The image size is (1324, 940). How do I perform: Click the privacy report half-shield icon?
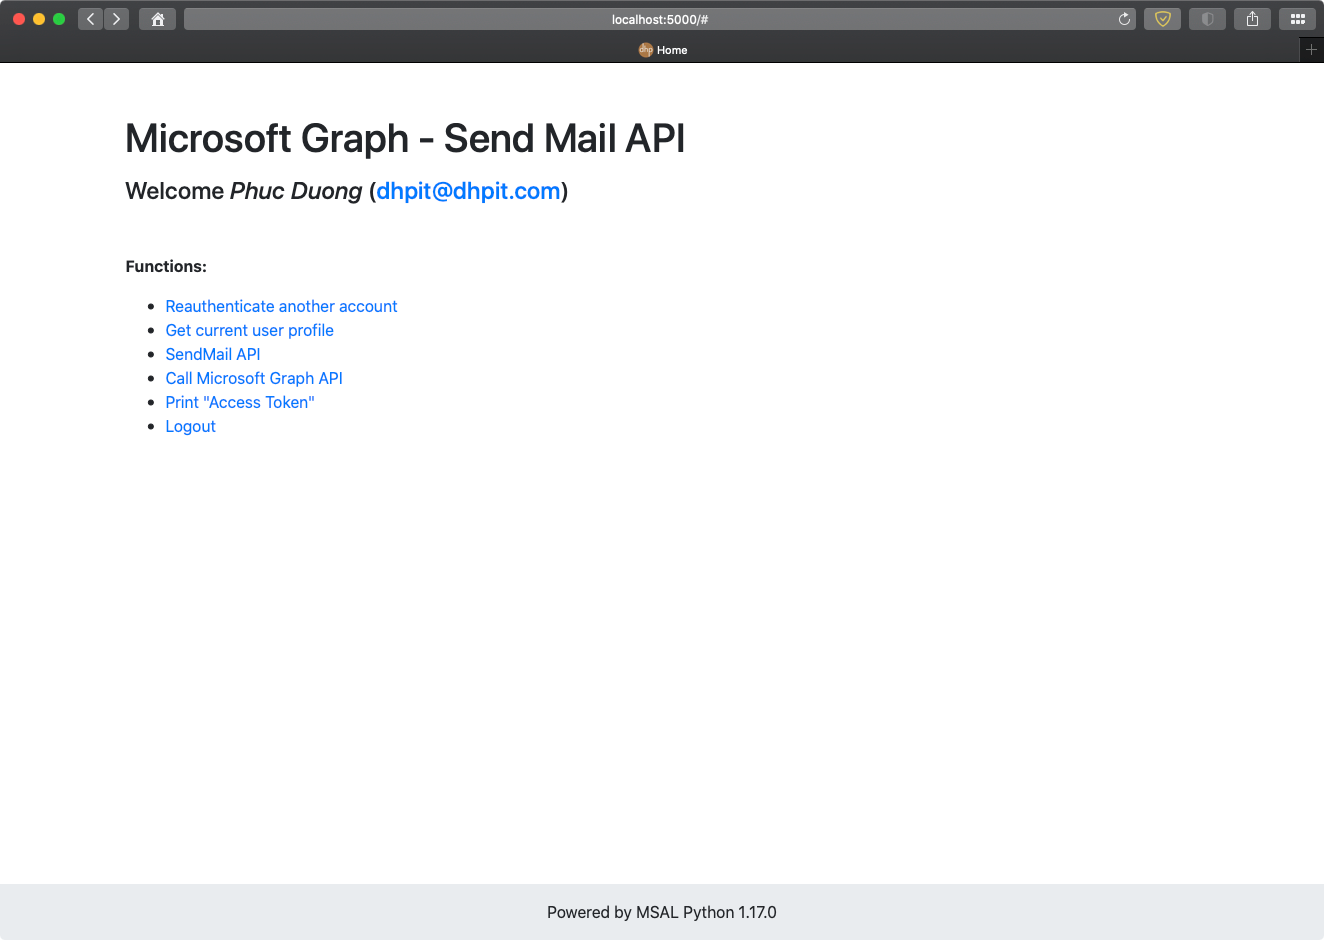1207,19
